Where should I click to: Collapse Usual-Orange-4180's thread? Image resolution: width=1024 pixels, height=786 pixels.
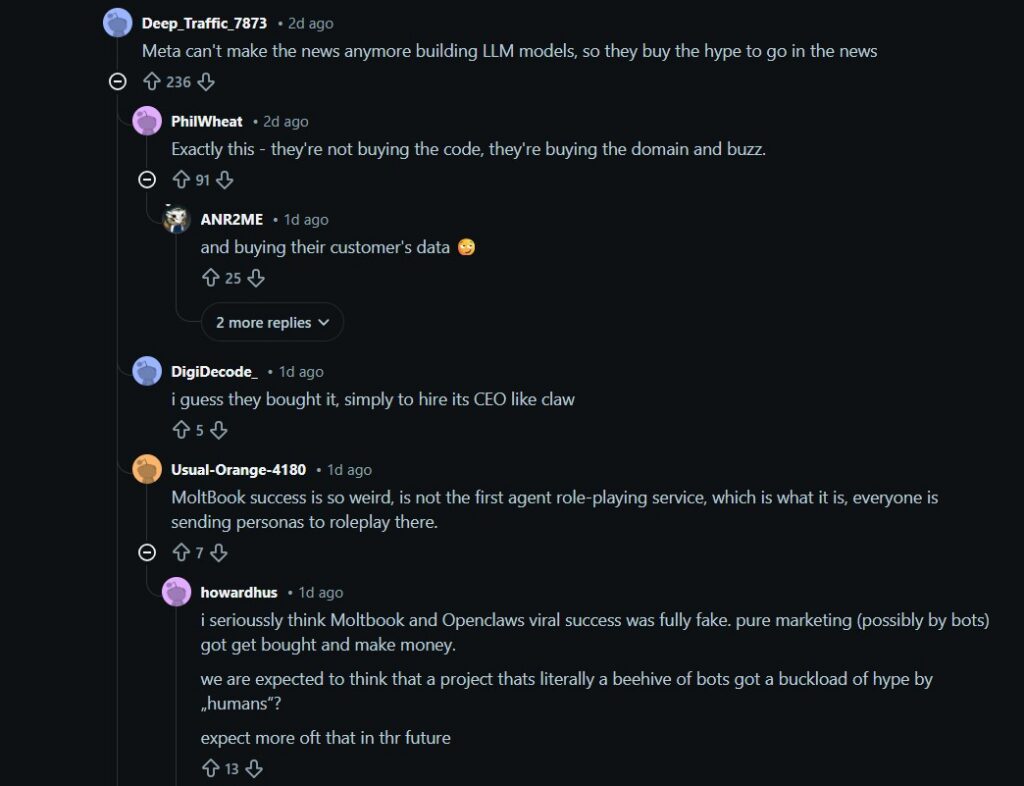click(147, 552)
